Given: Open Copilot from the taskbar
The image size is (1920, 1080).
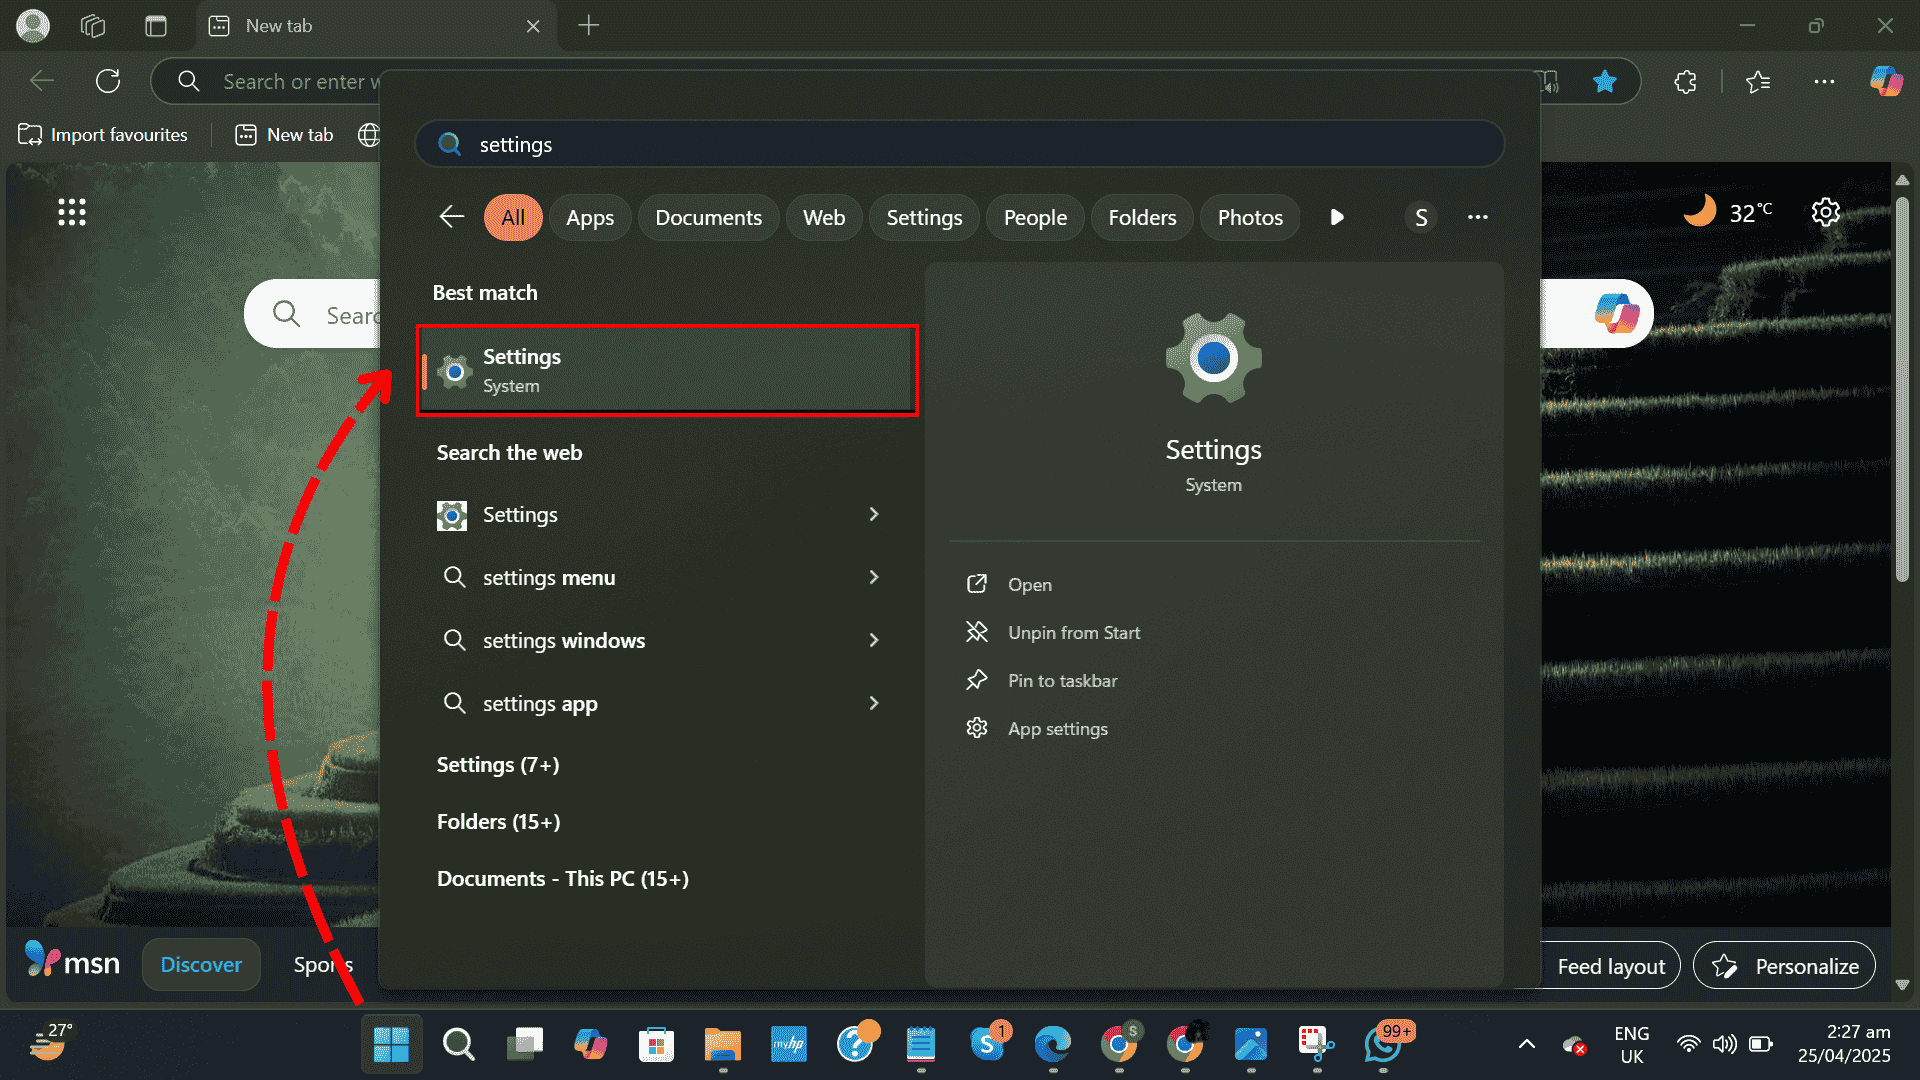Looking at the screenshot, I should click(590, 1044).
